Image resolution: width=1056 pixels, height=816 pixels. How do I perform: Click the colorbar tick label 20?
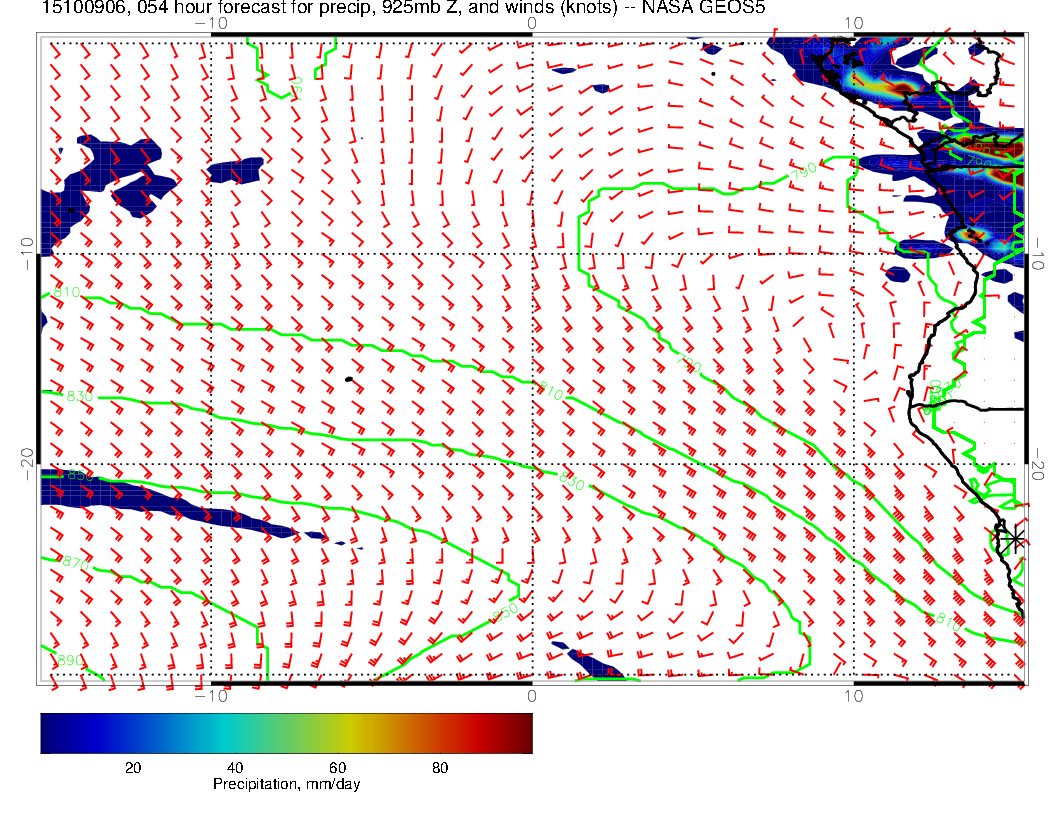[132, 767]
